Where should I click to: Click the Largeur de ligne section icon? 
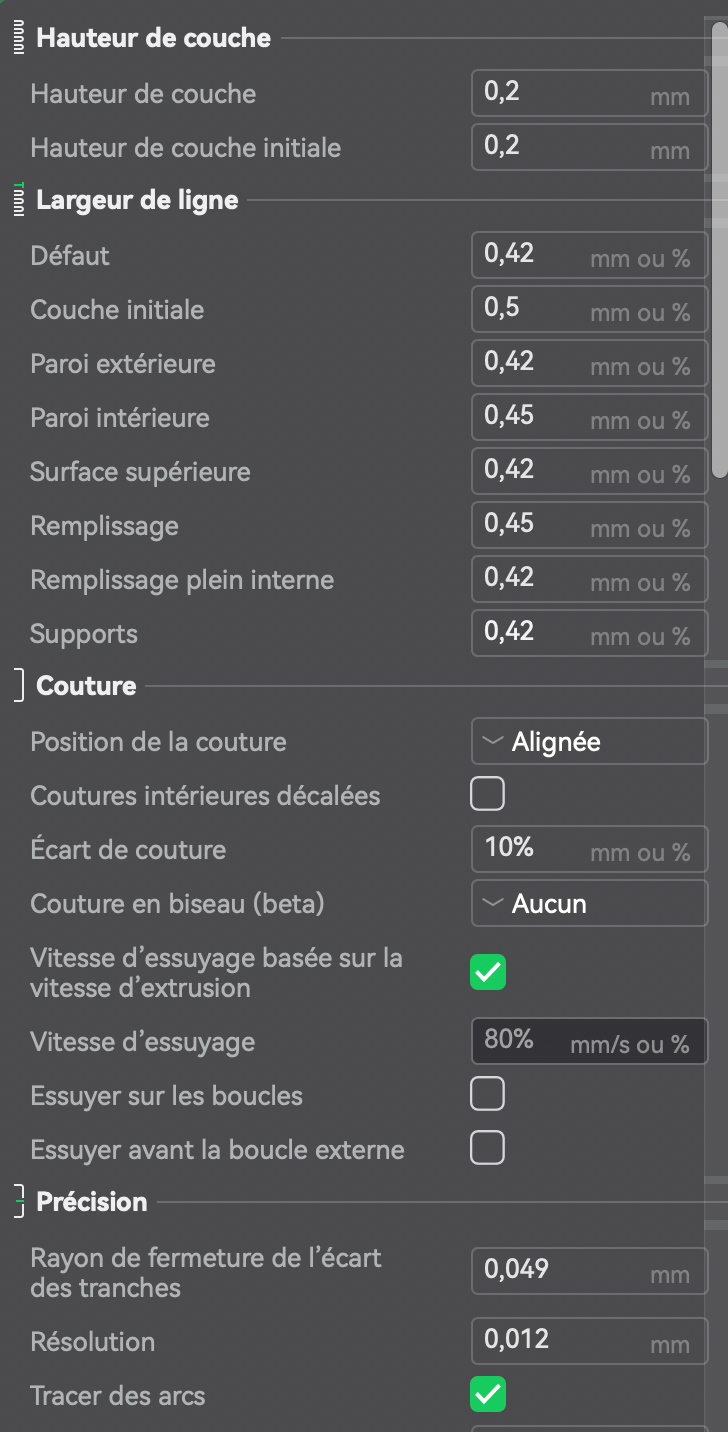click(x=18, y=201)
